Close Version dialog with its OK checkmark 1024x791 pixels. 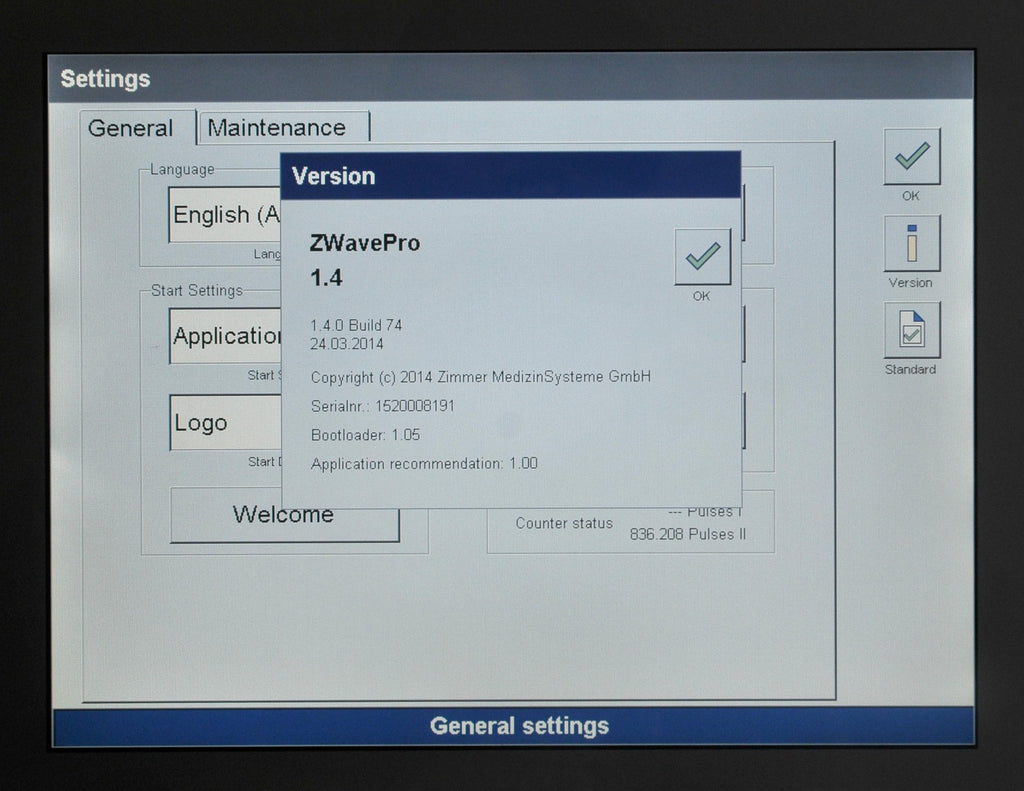tap(702, 257)
